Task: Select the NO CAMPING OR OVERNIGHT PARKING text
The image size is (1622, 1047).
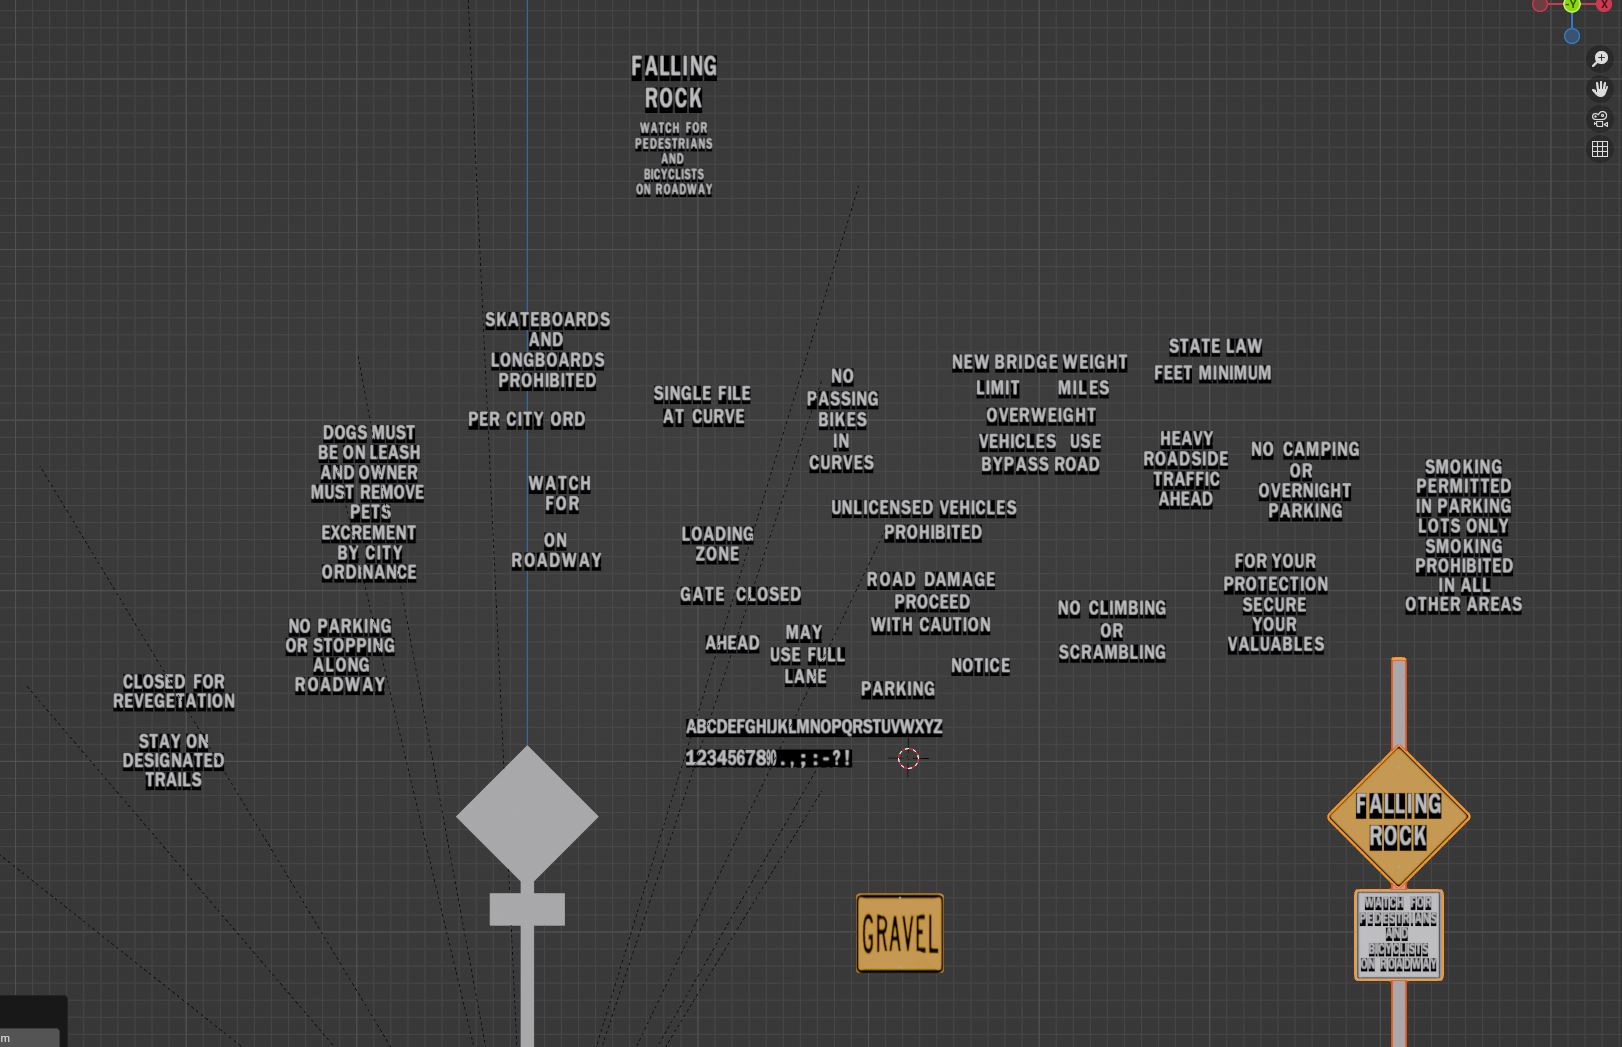Action: tap(1305, 480)
